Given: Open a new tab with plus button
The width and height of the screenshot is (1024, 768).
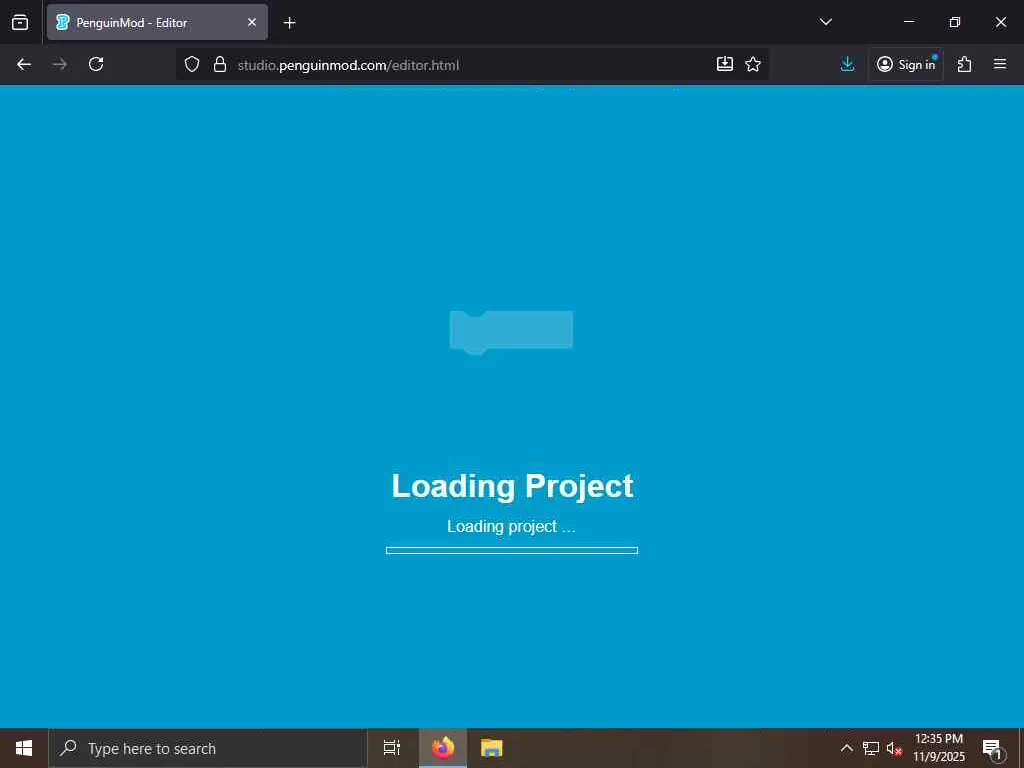Looking at the screenshot, I should [289, 23].
